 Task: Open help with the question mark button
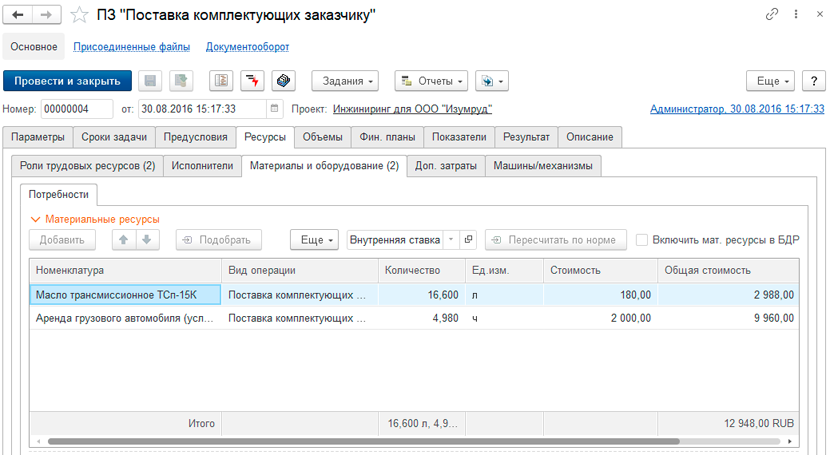[814, 81]
